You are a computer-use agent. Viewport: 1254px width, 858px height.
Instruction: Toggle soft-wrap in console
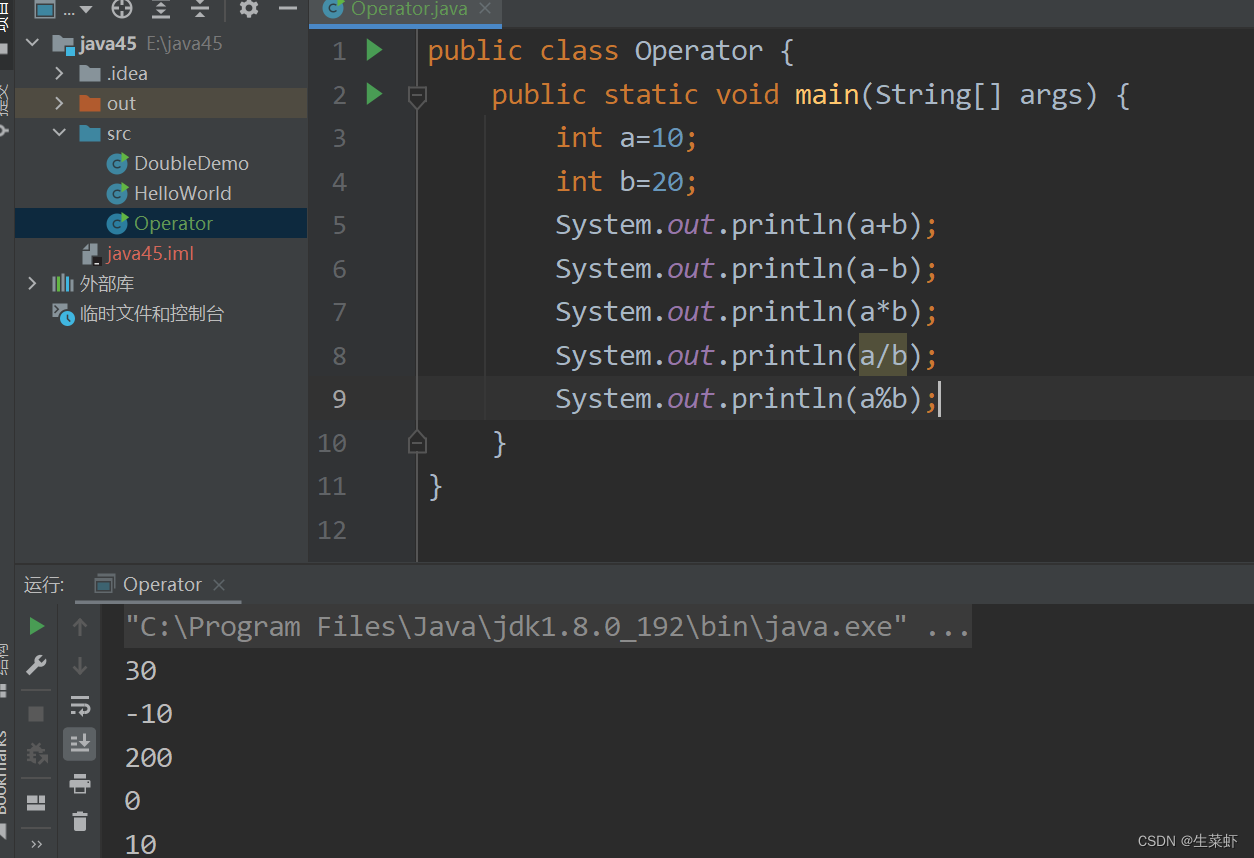click(80, 705)
